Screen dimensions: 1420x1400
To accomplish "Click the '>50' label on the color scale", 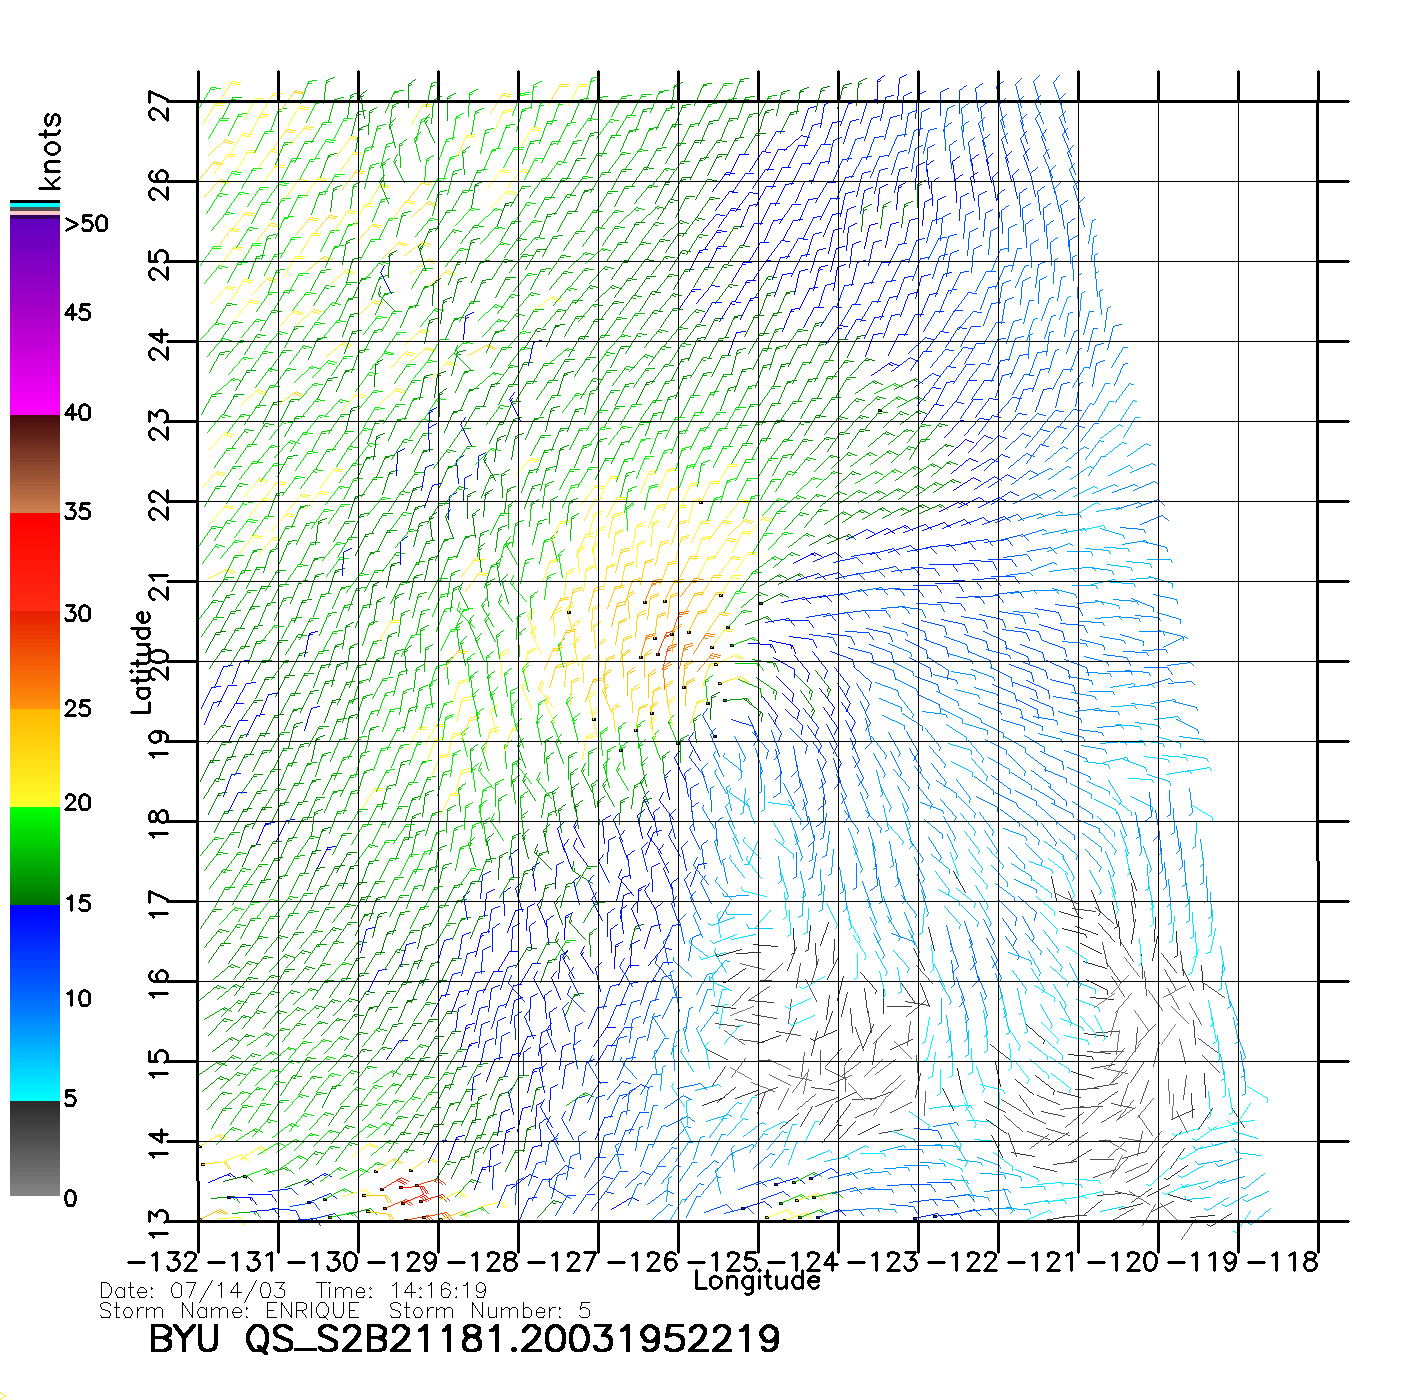I will [86, 224].
